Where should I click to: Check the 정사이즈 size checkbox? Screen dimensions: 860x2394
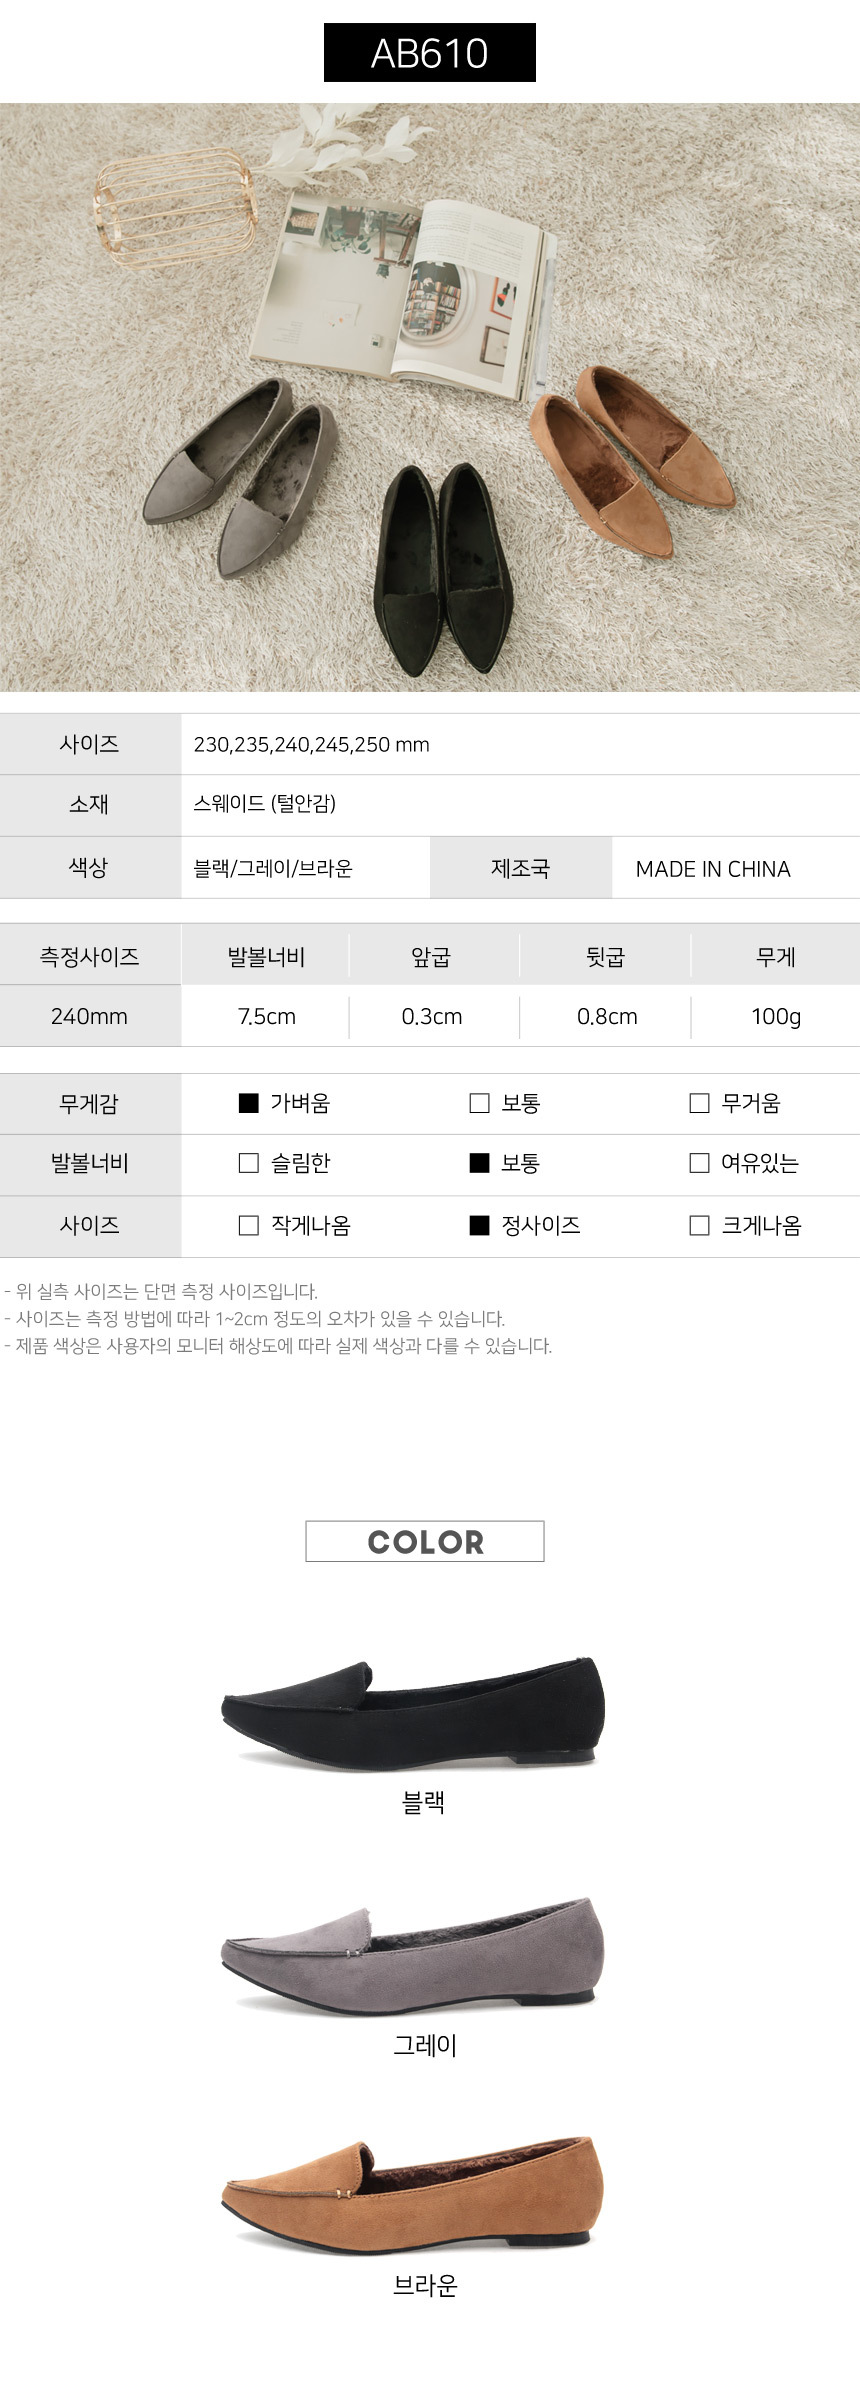click(x=480, y=1225)
